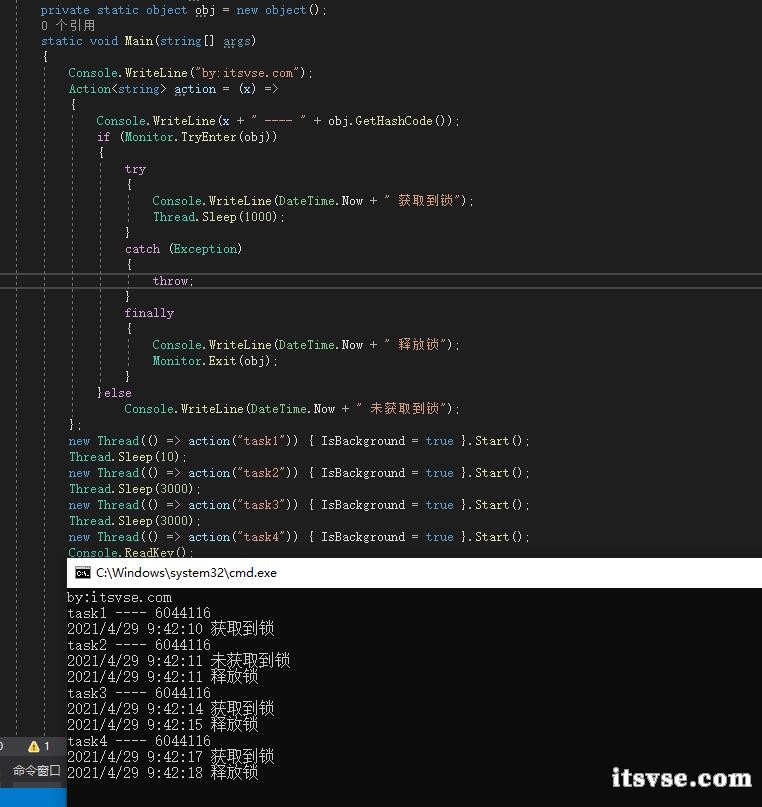Click the "by:itsvse.com" string in code
The height and width of the screenshot is (807, 762).
click(249, 73)
